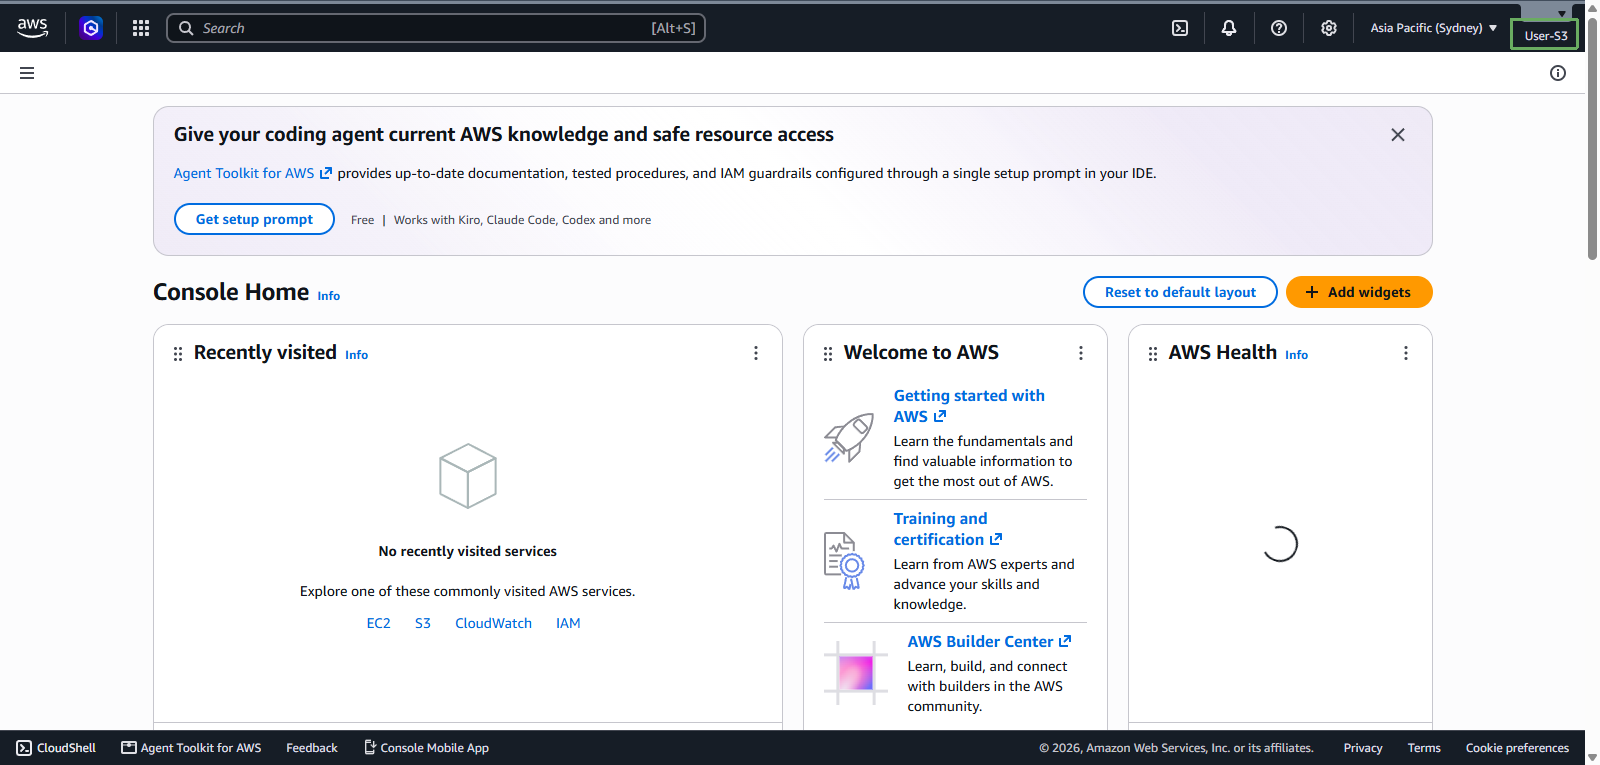Click Feedback in the footer

pos(312,748)
